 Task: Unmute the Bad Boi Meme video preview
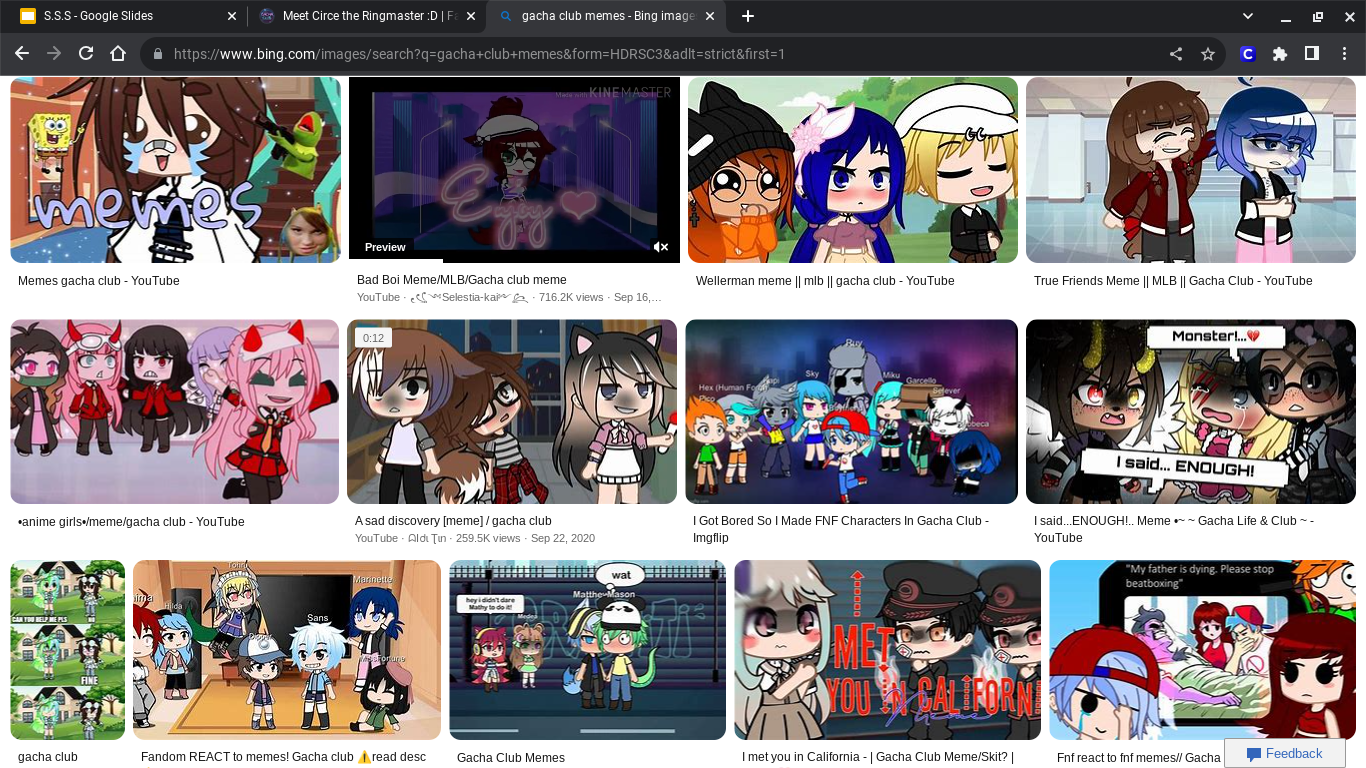click(661, 247)
